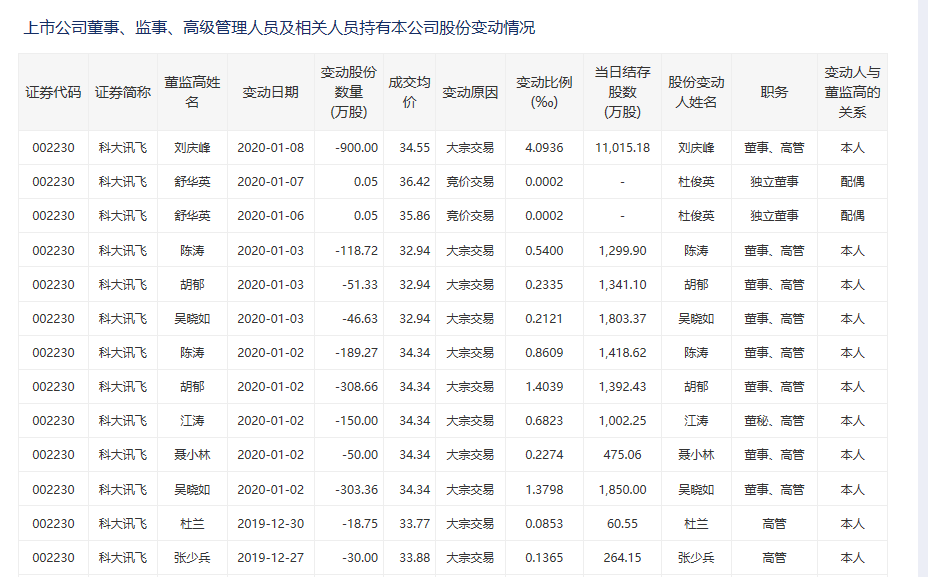Click the 475.06 holdings cell
This screenshot has height=577, width=928.
coord(622,454)
